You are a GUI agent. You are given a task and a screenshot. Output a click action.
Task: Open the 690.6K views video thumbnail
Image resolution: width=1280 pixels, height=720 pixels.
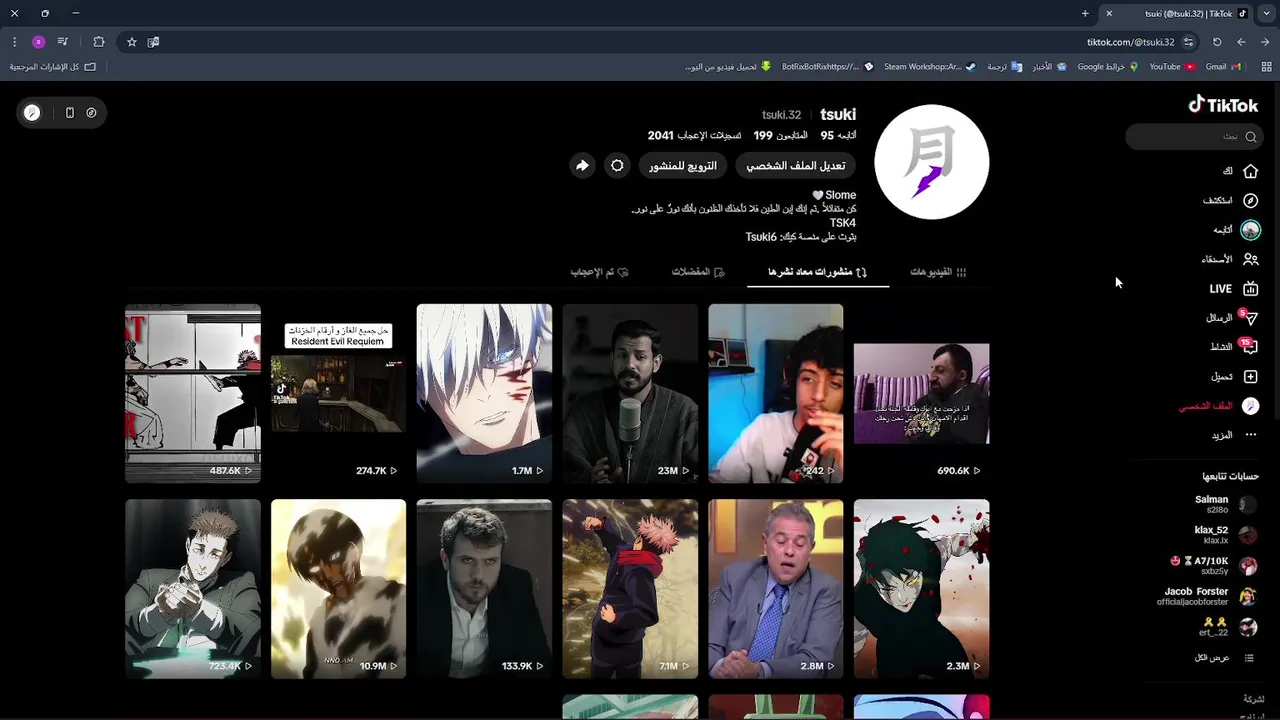click(x=921, y=394)
